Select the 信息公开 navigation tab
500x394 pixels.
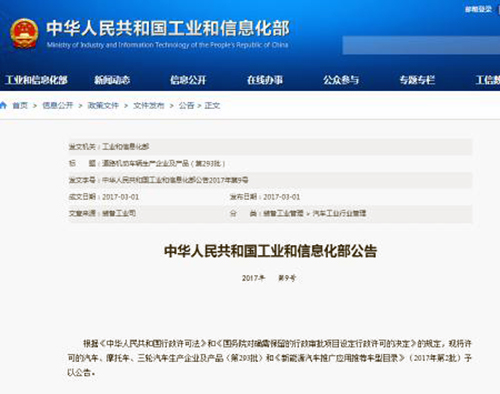188,80
